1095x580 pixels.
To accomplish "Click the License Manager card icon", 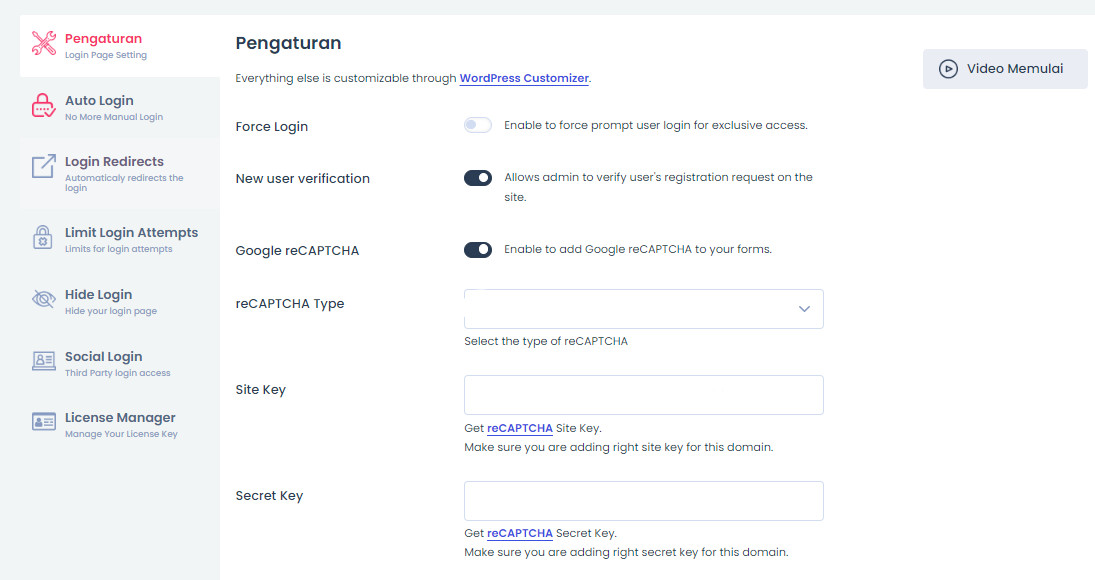I will pos(44,423).
